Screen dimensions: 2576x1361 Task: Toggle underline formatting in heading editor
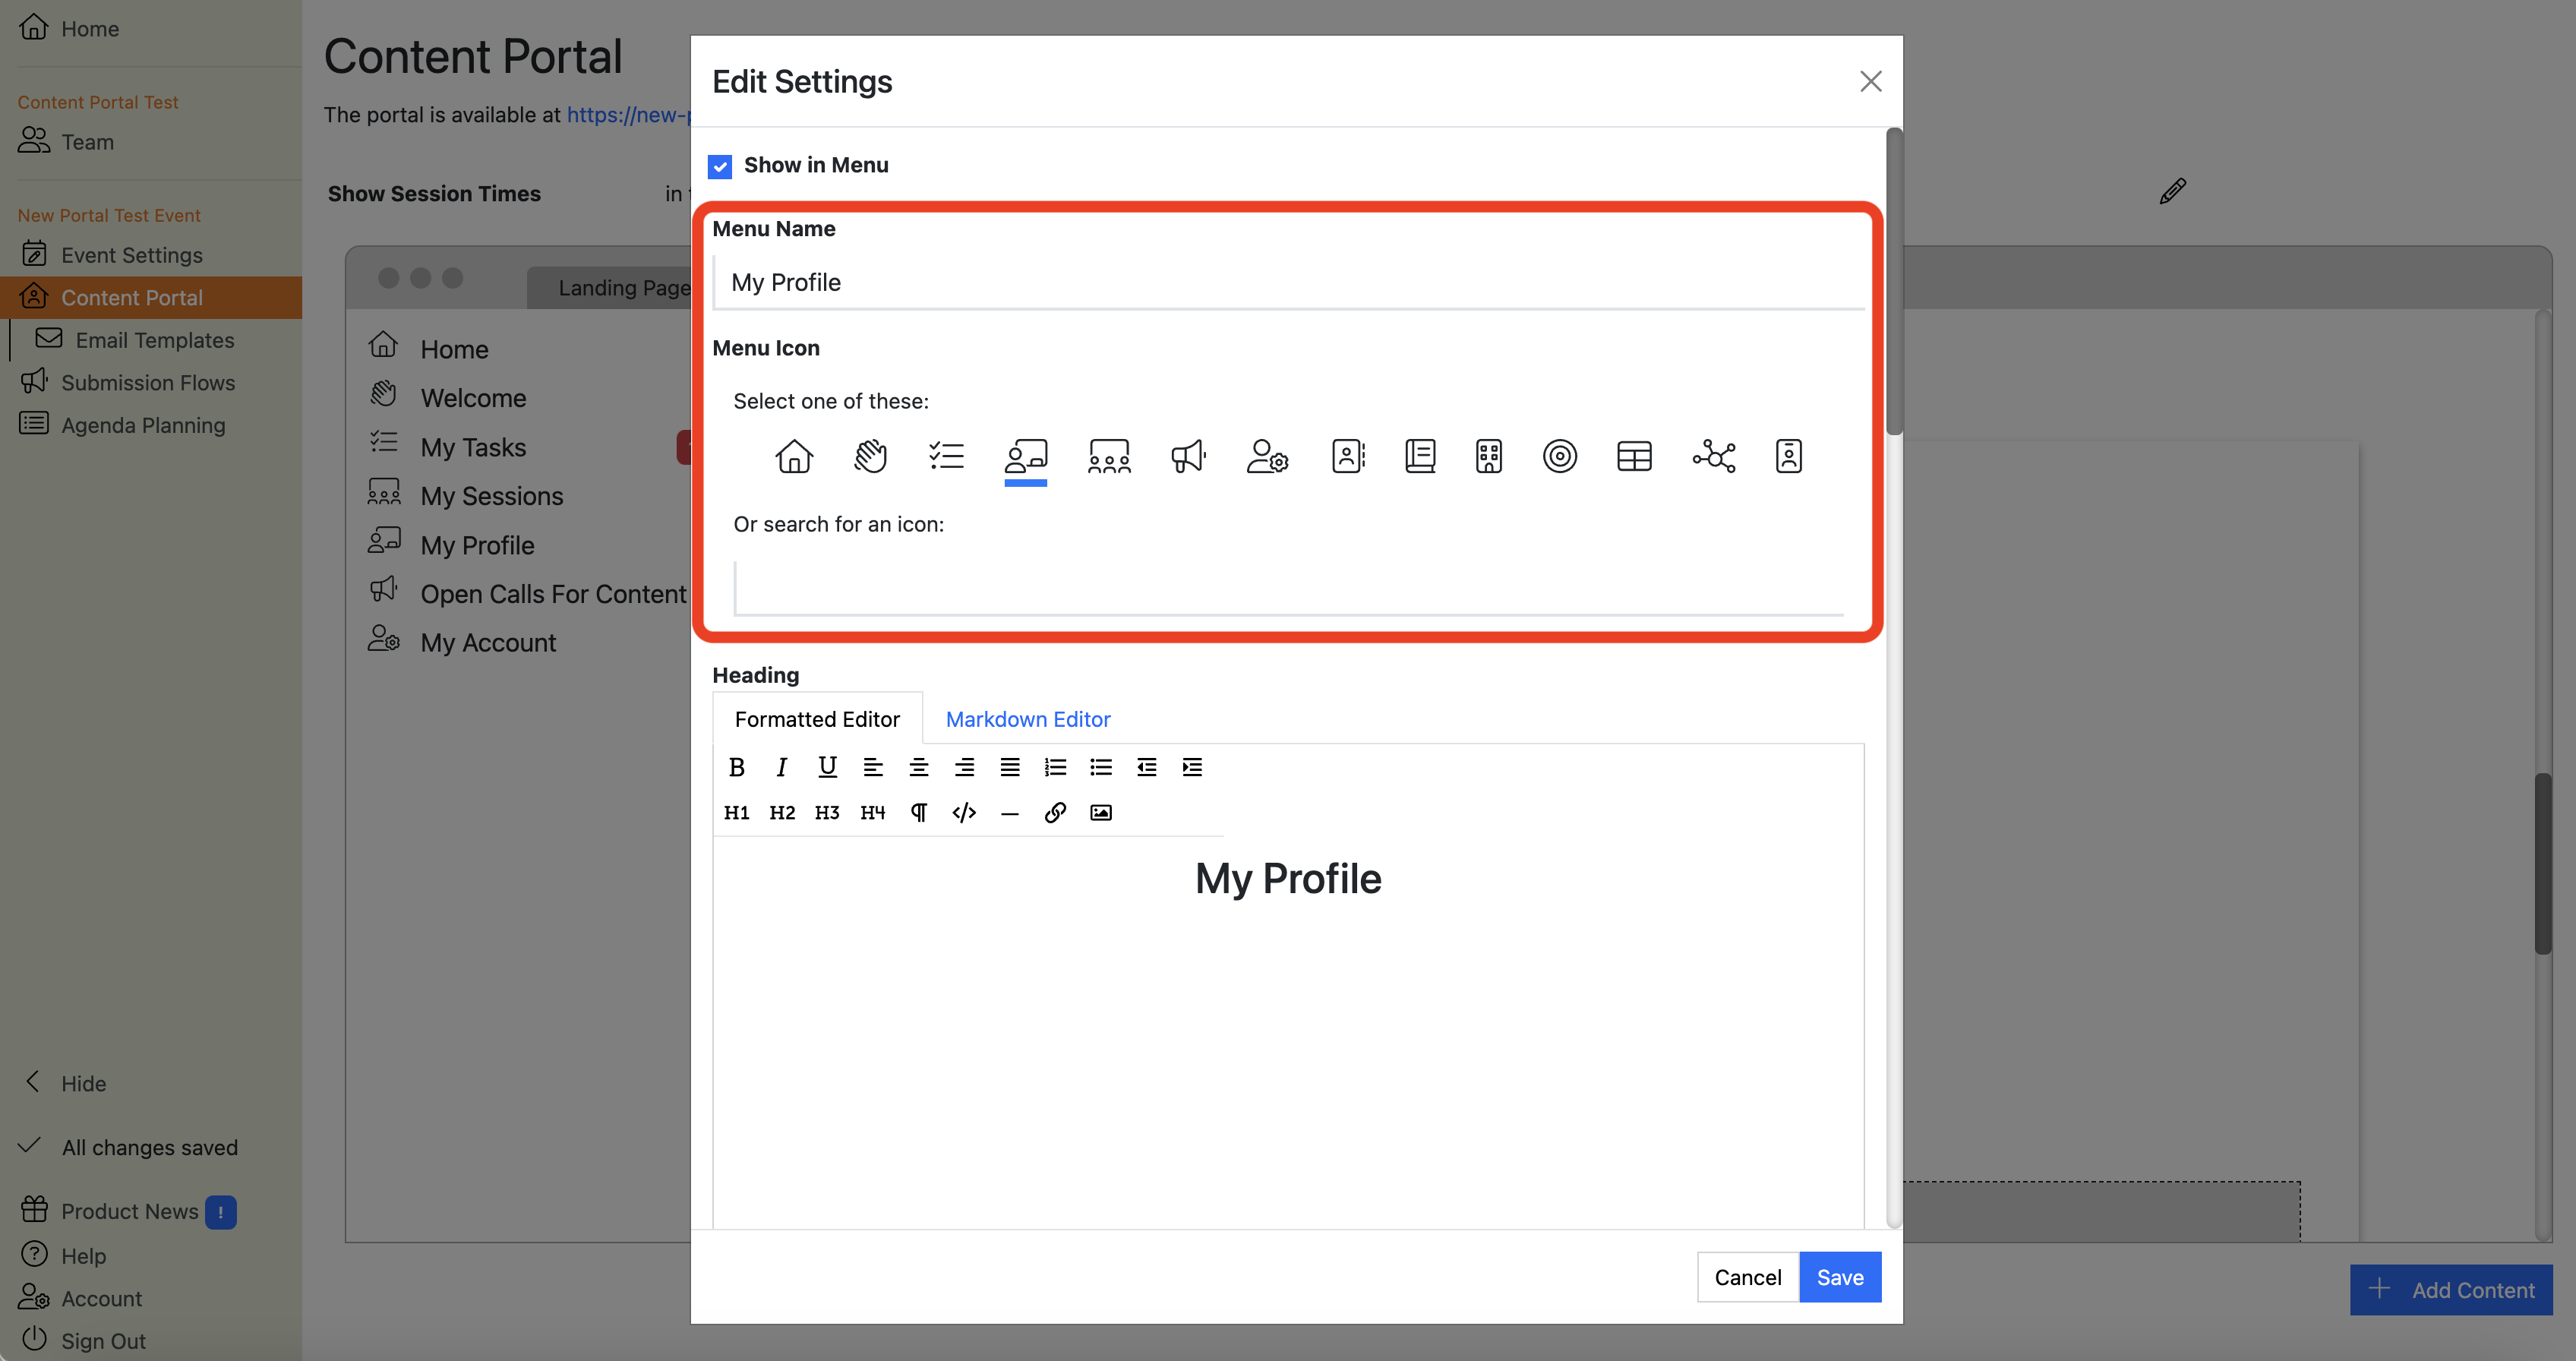point(827,767)
